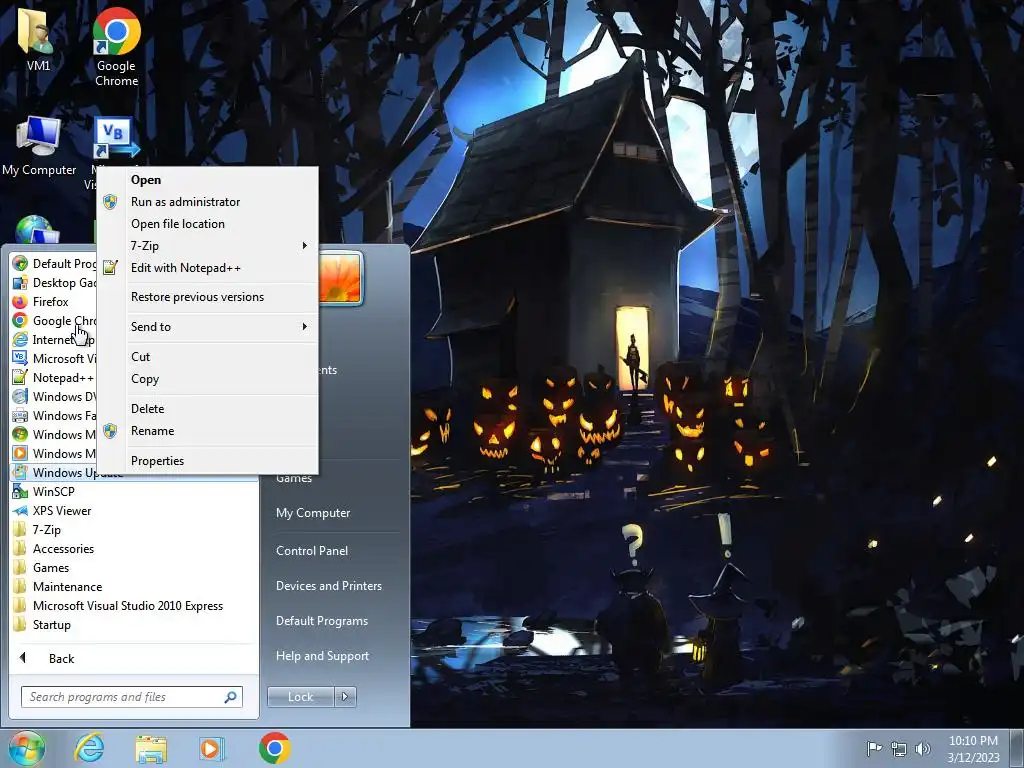Click the Desktop Gadget Gallery icon in Start menu
Image resolution: width=1024 pixels, height=768 pixels.
(20, 282)
